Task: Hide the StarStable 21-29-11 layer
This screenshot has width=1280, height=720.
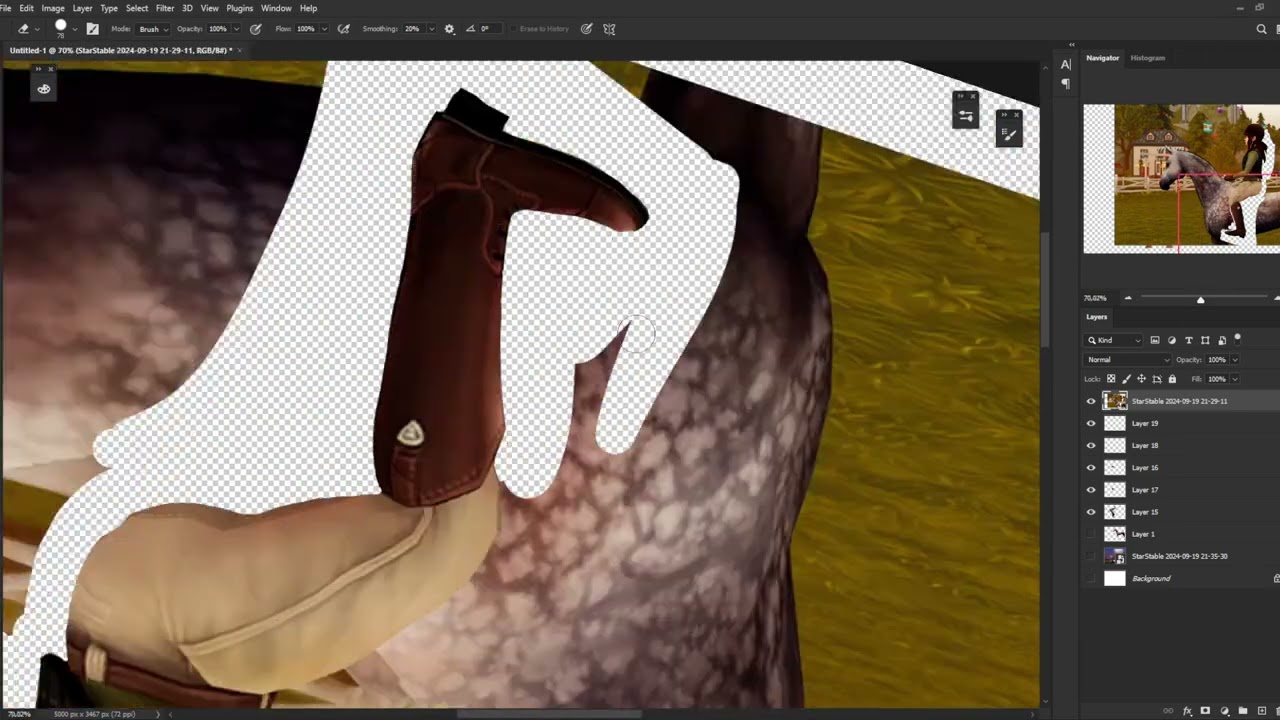Action: point(1091,401)
